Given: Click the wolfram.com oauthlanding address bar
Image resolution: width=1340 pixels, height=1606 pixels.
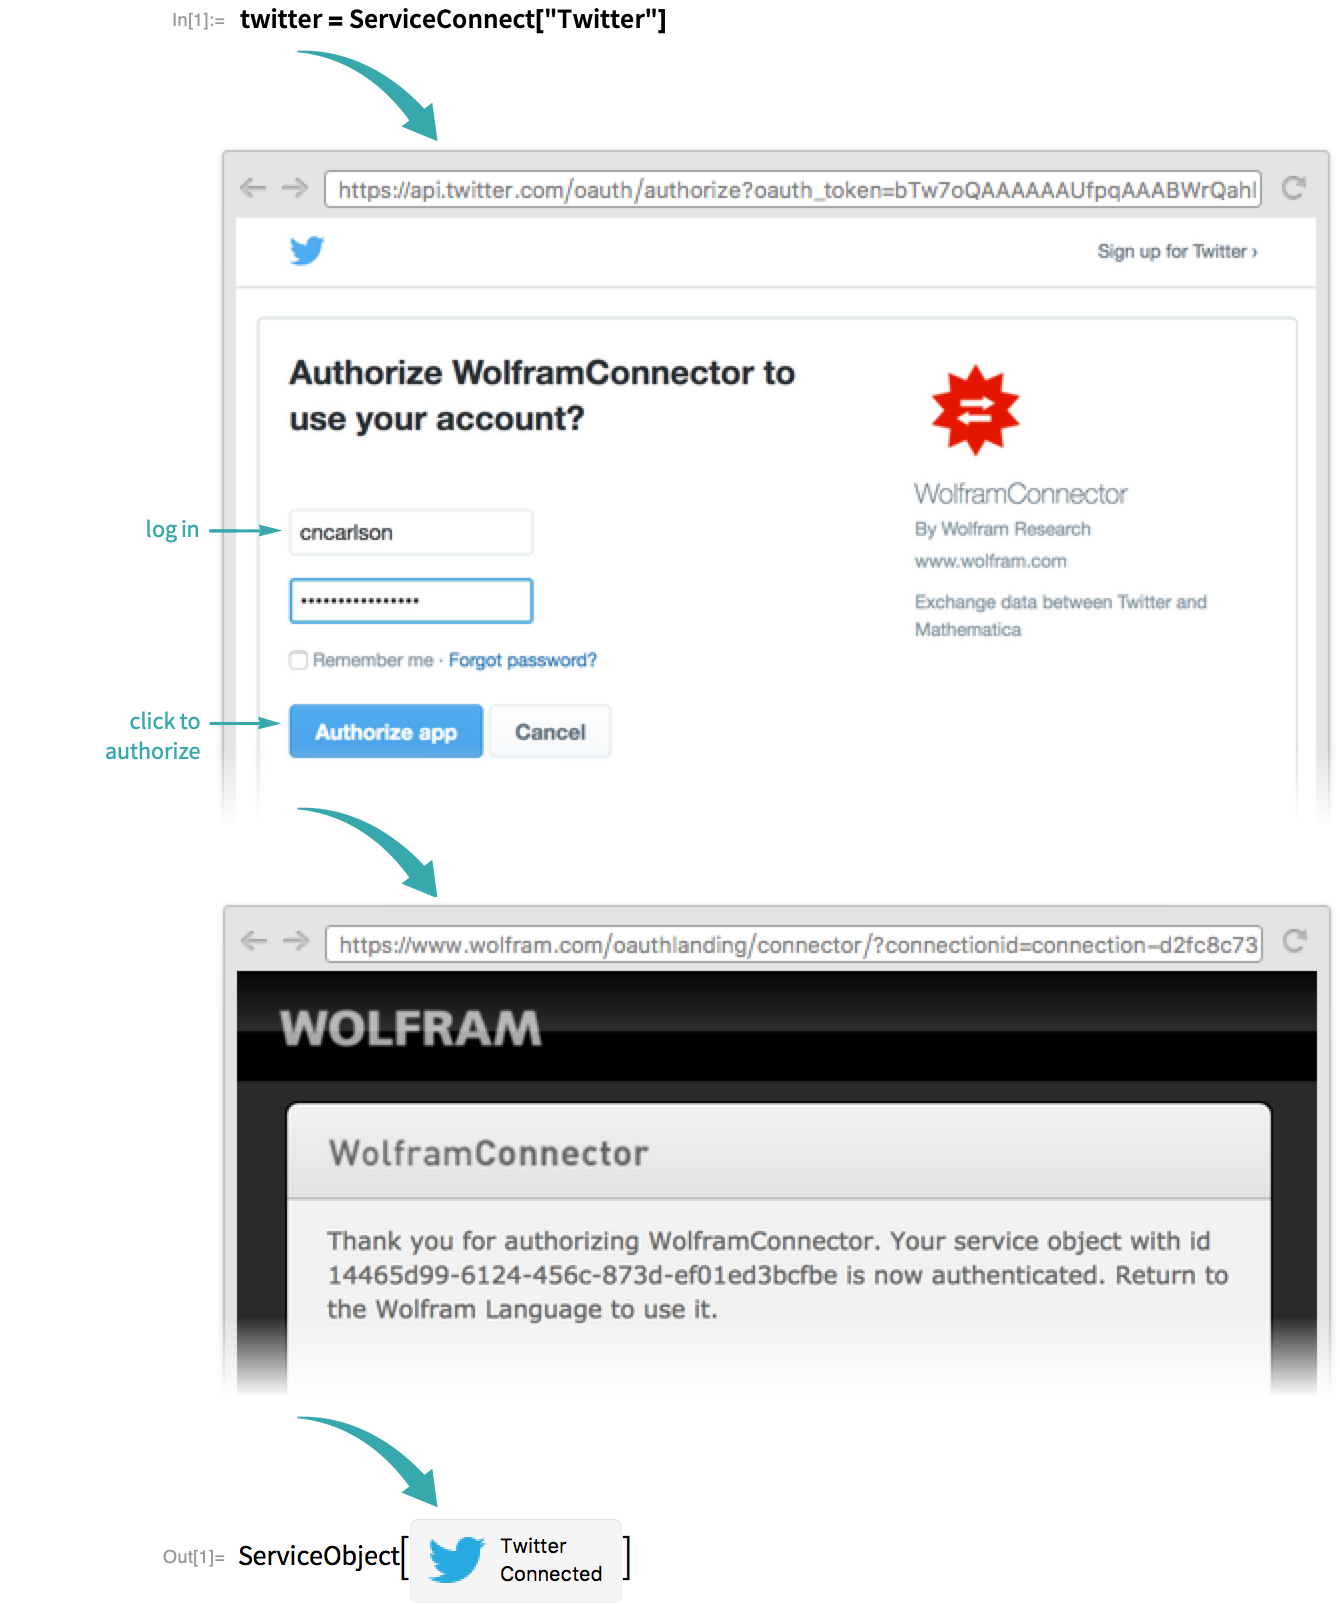Looking at the screenshot, I should point(794,944).
